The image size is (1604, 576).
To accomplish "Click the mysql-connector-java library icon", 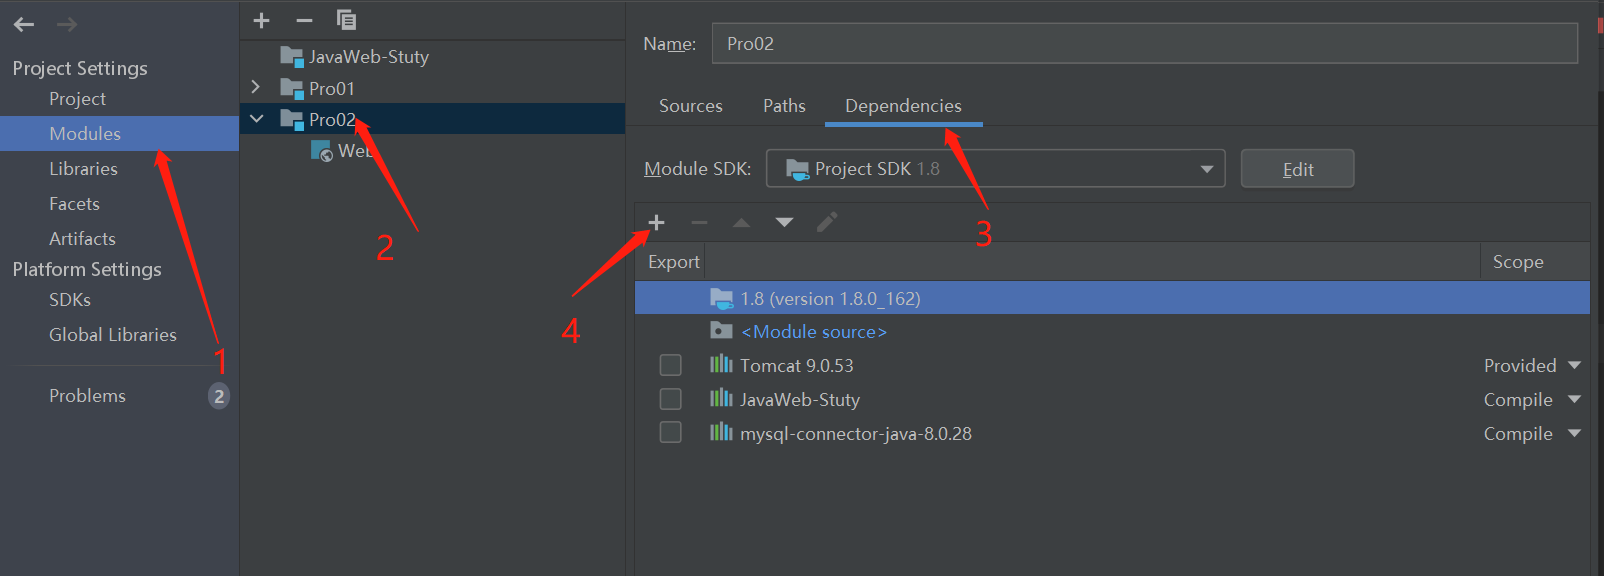I will click(721, 432).
